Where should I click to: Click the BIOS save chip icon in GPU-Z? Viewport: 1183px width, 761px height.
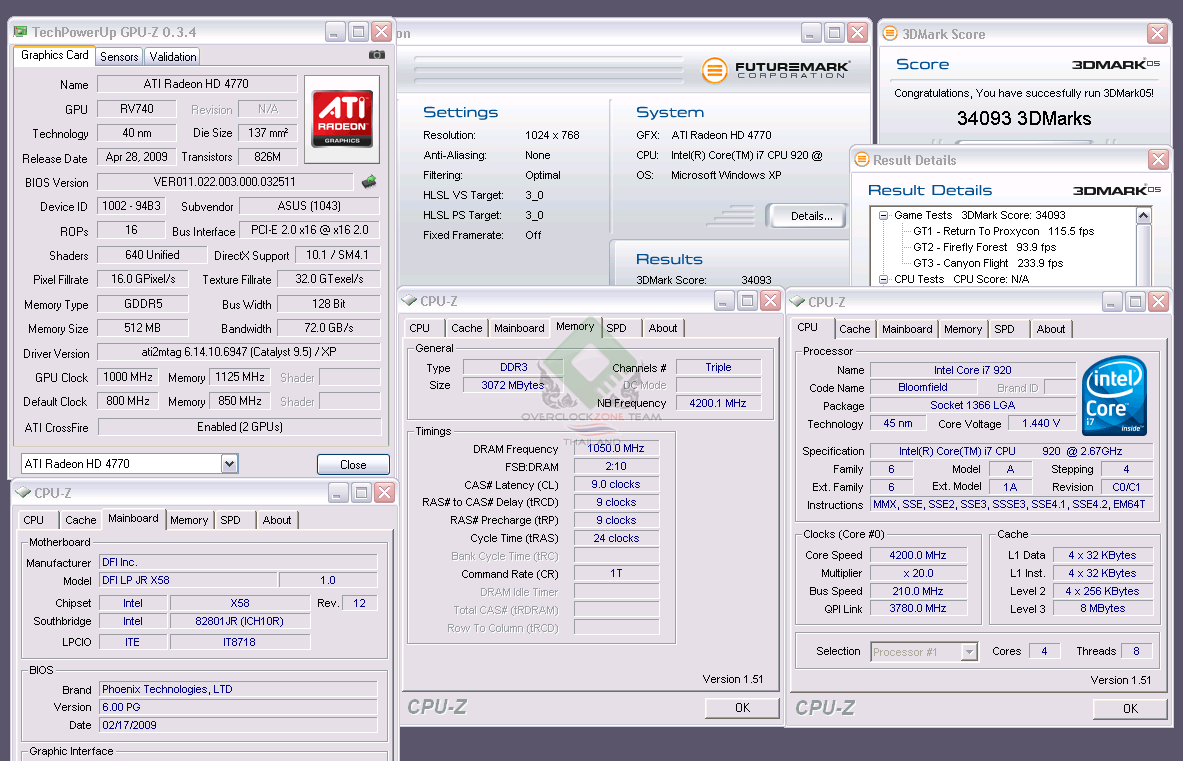point(369,182)
